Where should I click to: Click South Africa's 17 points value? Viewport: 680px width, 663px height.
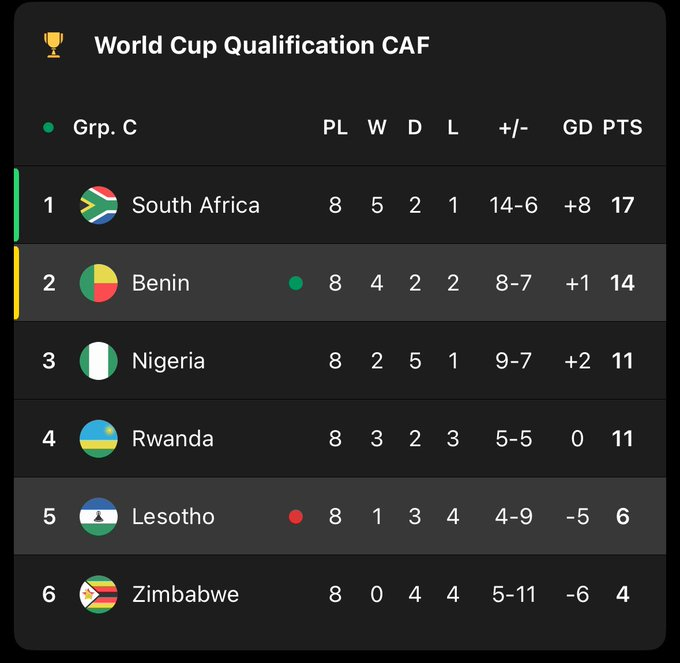(x=622, y=205)
